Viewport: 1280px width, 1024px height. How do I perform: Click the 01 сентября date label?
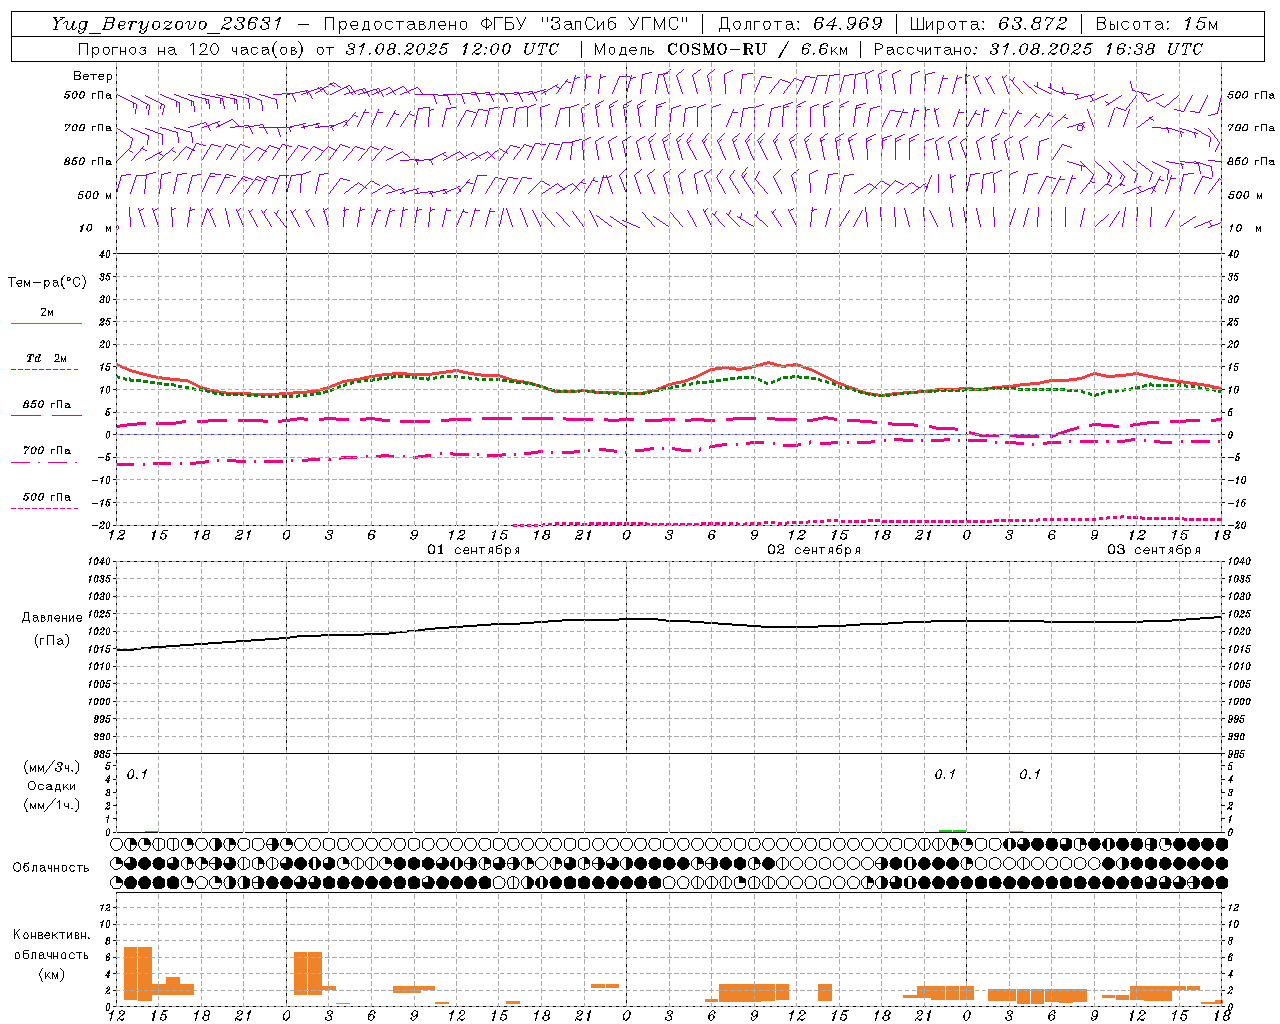click(x=474, y=550)
